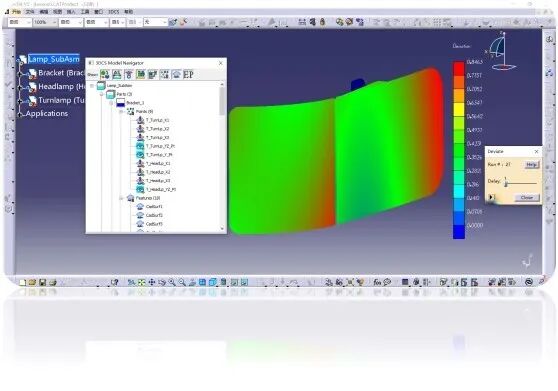
Task: Click the blue isometric view cube icon
Action: 212,282
